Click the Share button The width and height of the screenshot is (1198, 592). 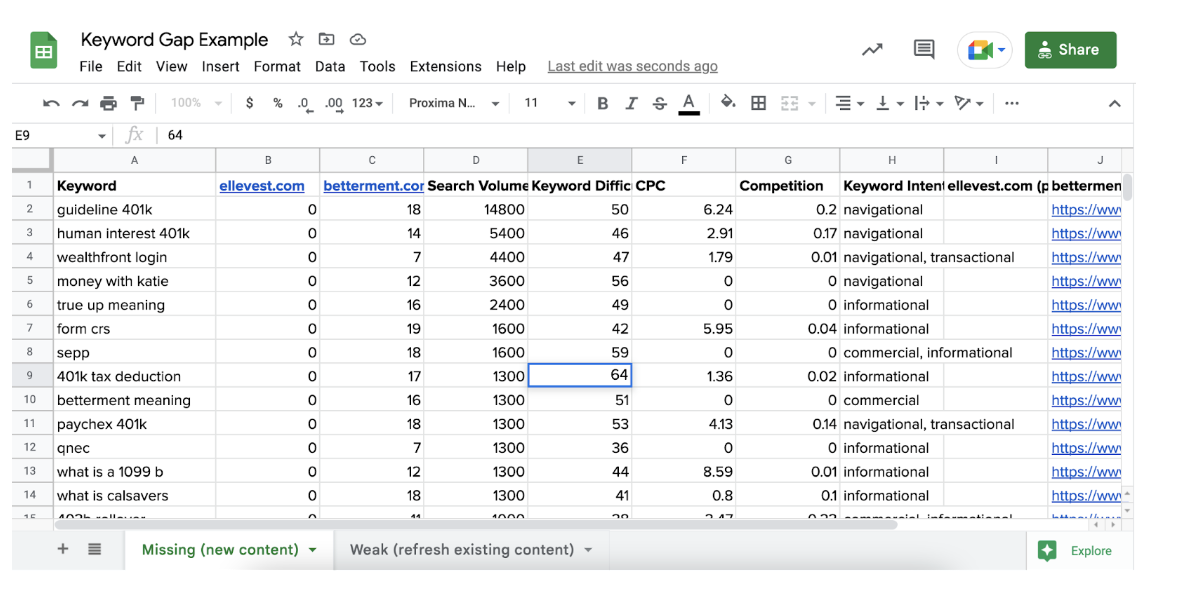tap(1070, 48)
